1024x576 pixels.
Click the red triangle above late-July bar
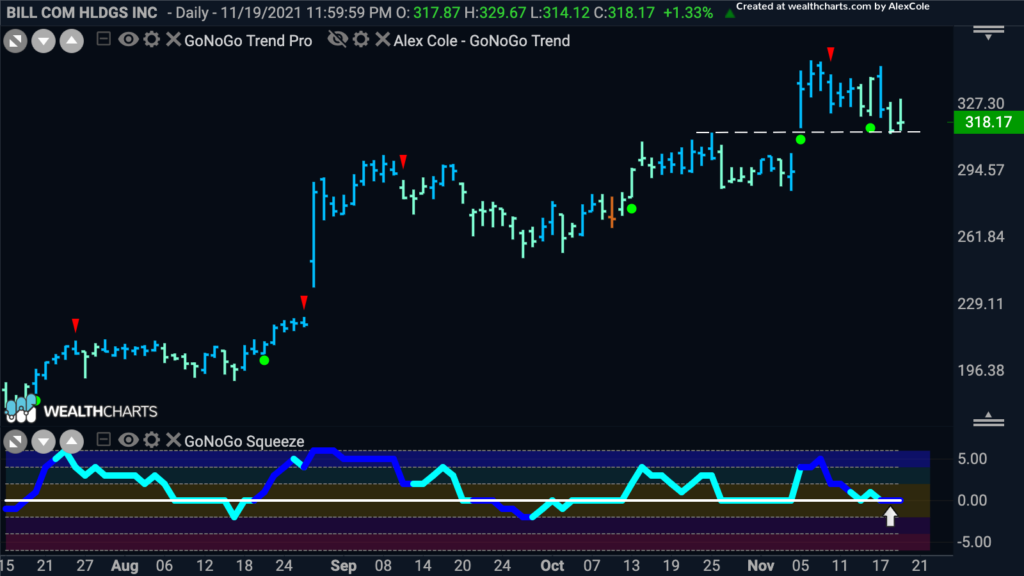click(76, 325)
